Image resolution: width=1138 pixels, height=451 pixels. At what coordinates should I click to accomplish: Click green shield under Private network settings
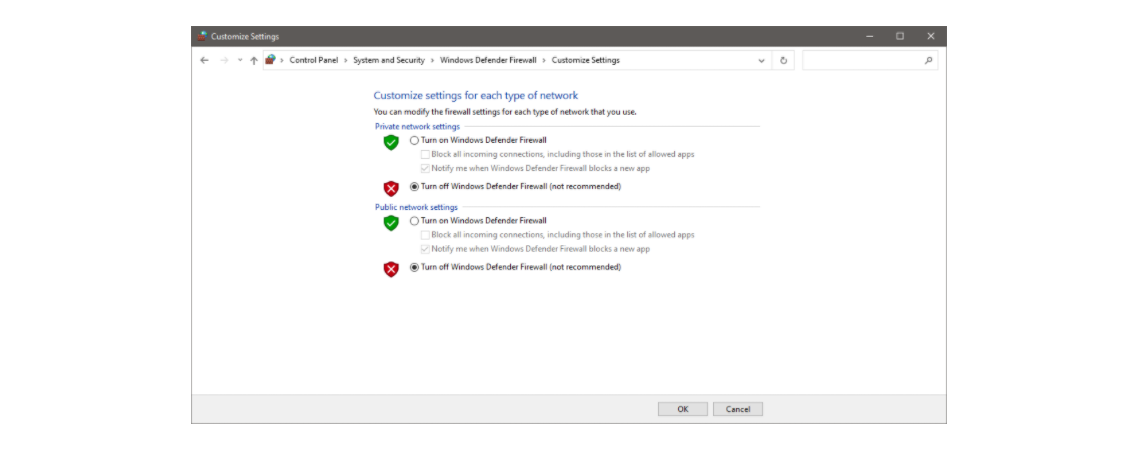point(391,142)
